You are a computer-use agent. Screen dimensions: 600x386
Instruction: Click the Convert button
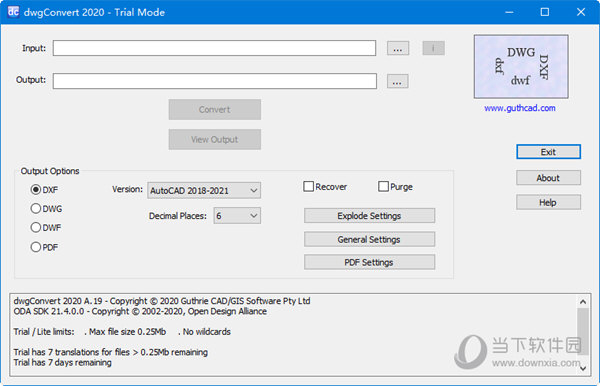[x=215, y=109]
